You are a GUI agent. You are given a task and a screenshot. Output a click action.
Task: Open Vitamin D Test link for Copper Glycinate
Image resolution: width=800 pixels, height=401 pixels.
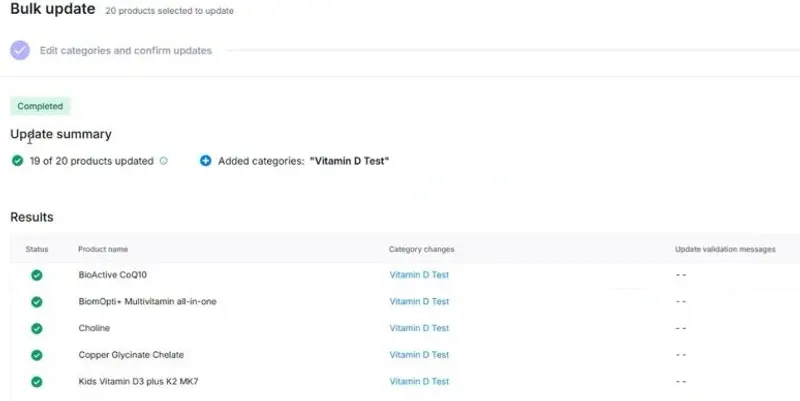click(x=419, y=355)
